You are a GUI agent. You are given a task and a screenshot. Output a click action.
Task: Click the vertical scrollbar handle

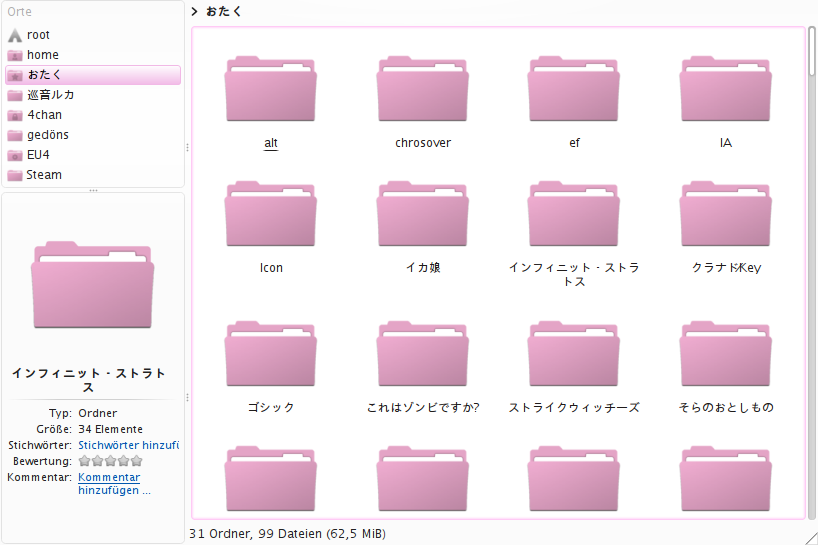[x=812, y=51]
